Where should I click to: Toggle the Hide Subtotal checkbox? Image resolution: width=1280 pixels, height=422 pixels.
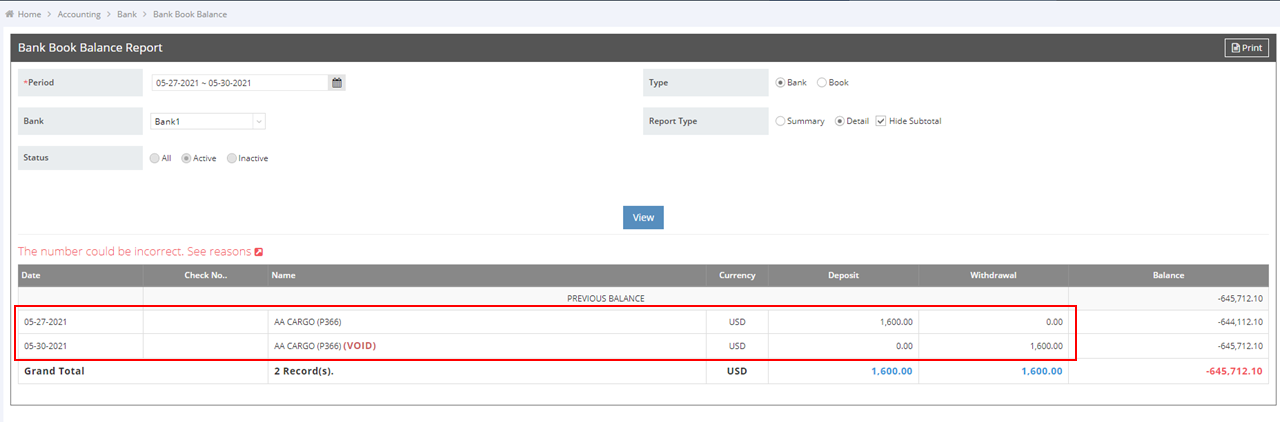[x=881, y=121]
